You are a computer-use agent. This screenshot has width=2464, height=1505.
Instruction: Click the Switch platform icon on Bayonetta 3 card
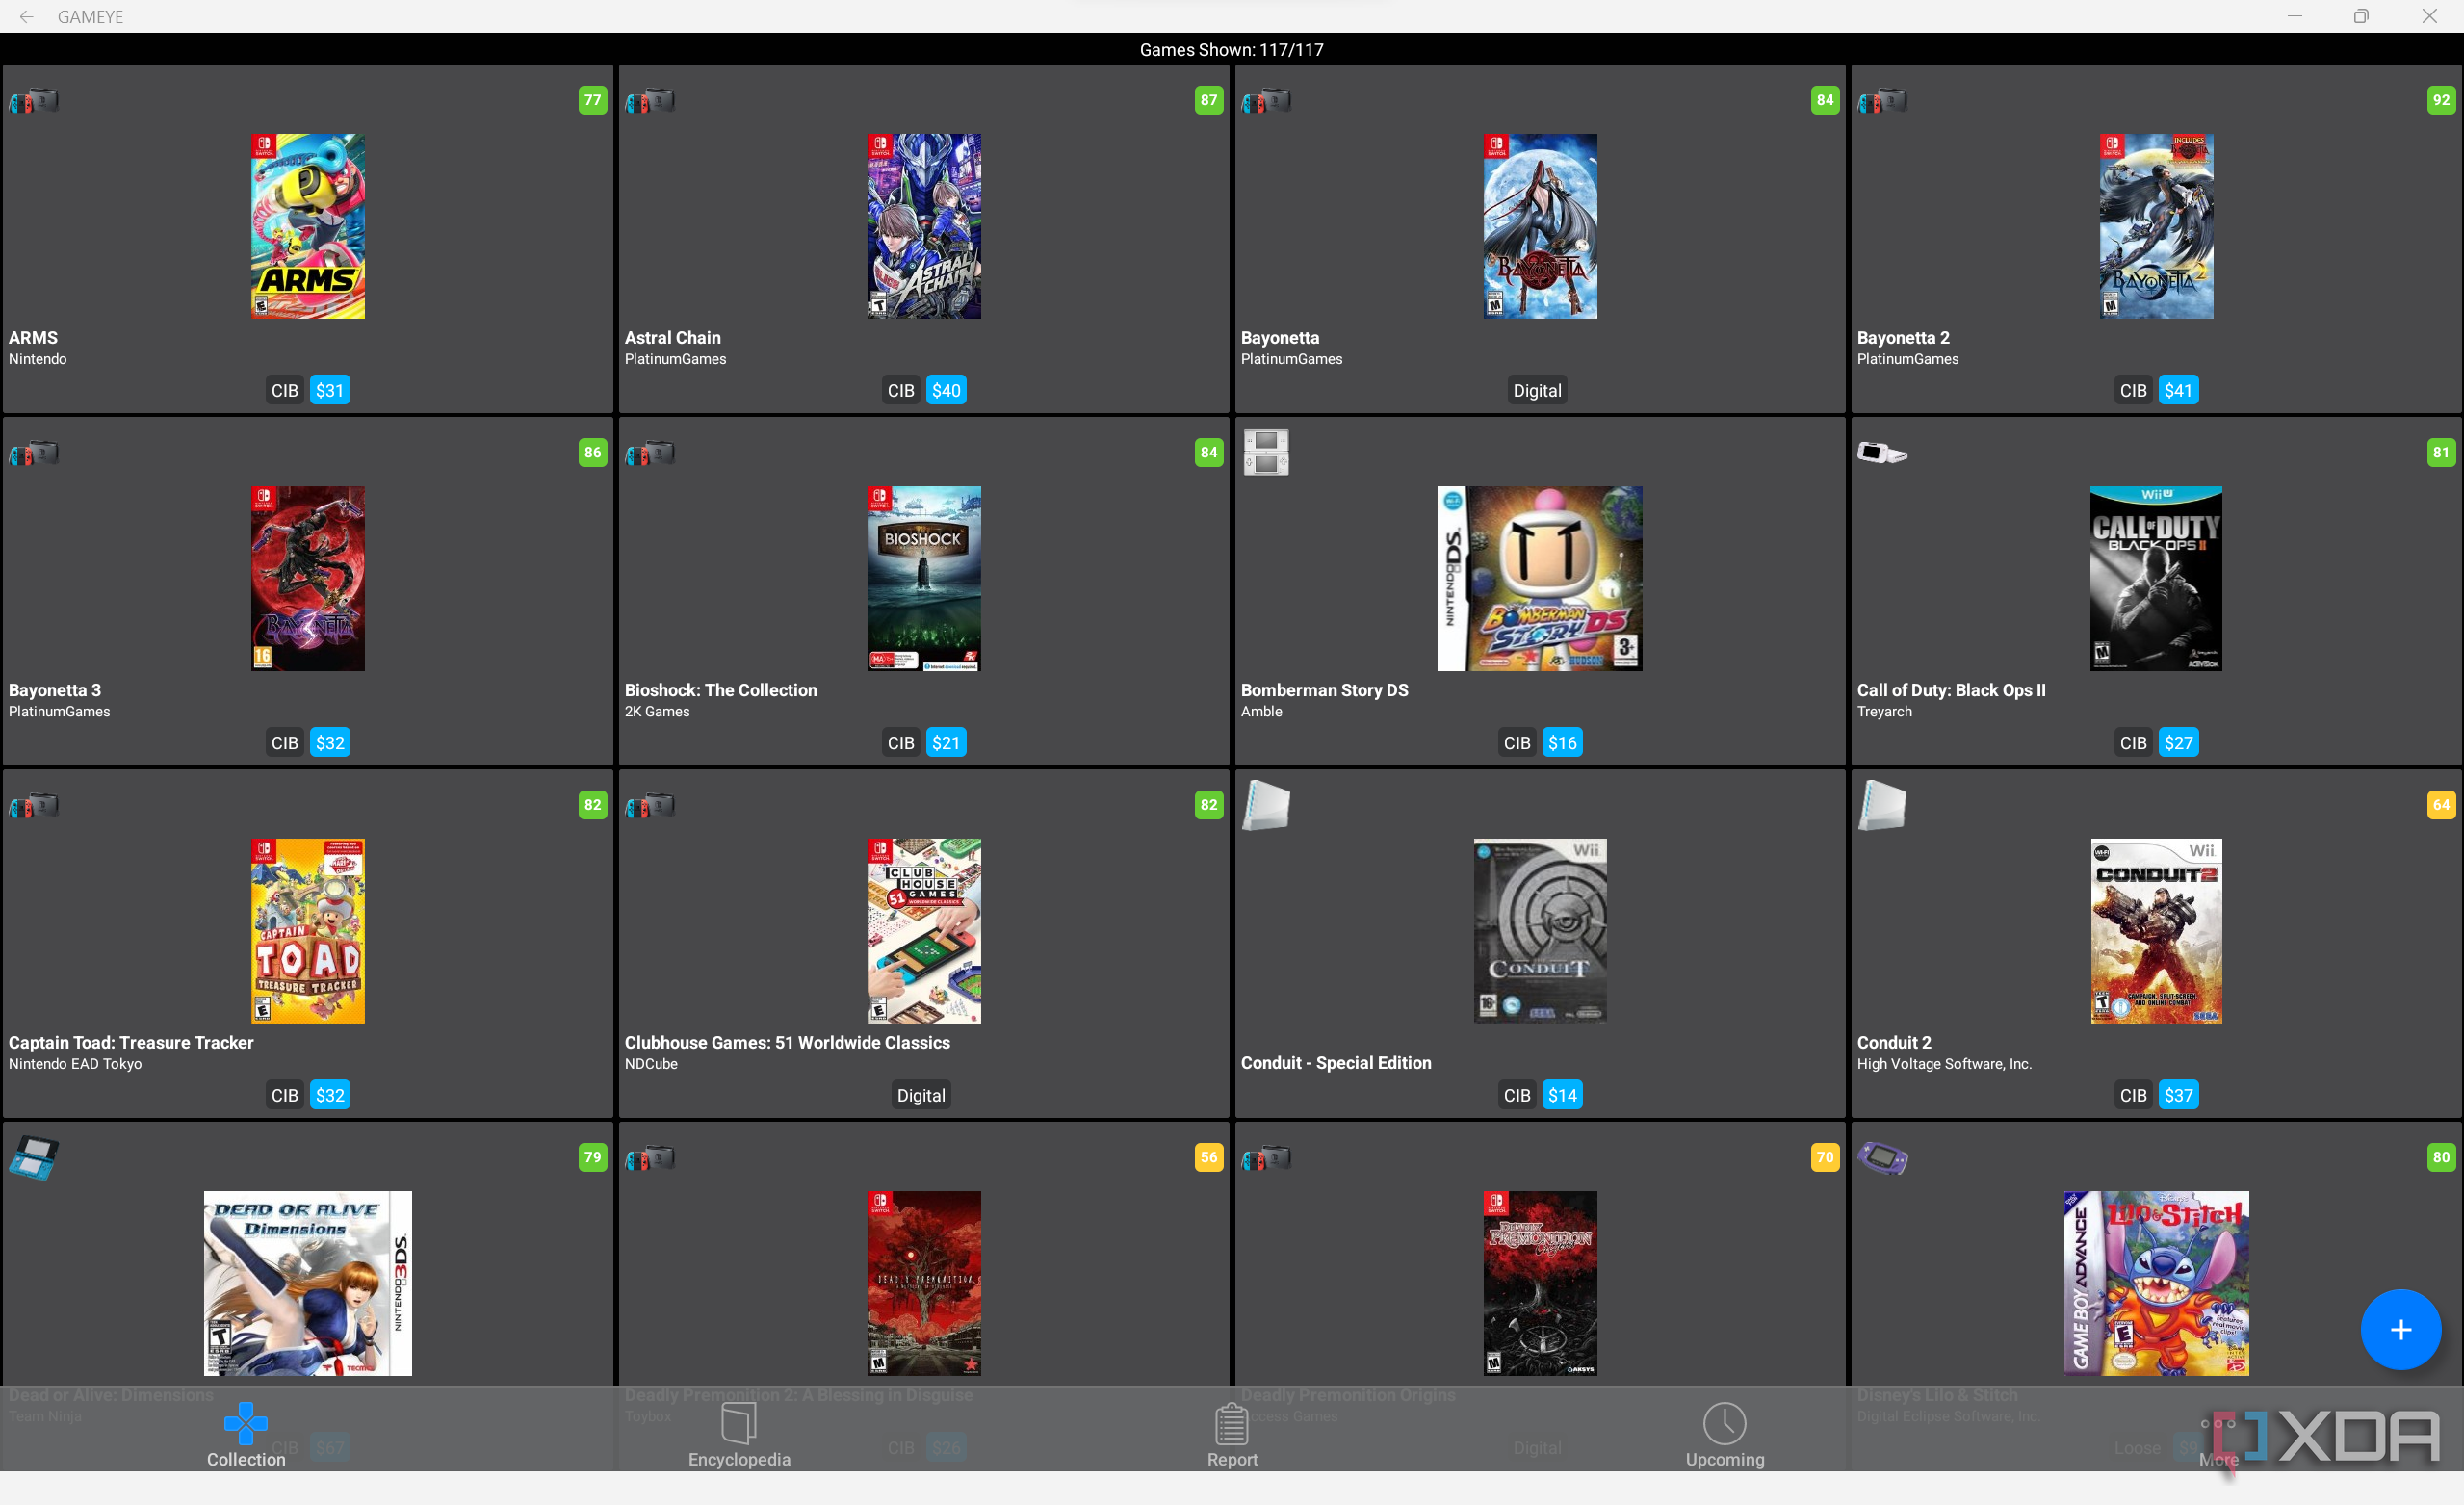[34, 454]
